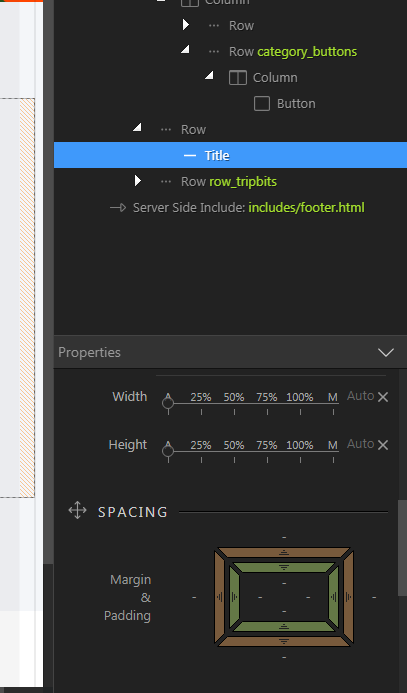Viewport: 407px width, 693px height.
Task: Expand the Row row_tripbits tree node
Action: click(x=137, y=181)
